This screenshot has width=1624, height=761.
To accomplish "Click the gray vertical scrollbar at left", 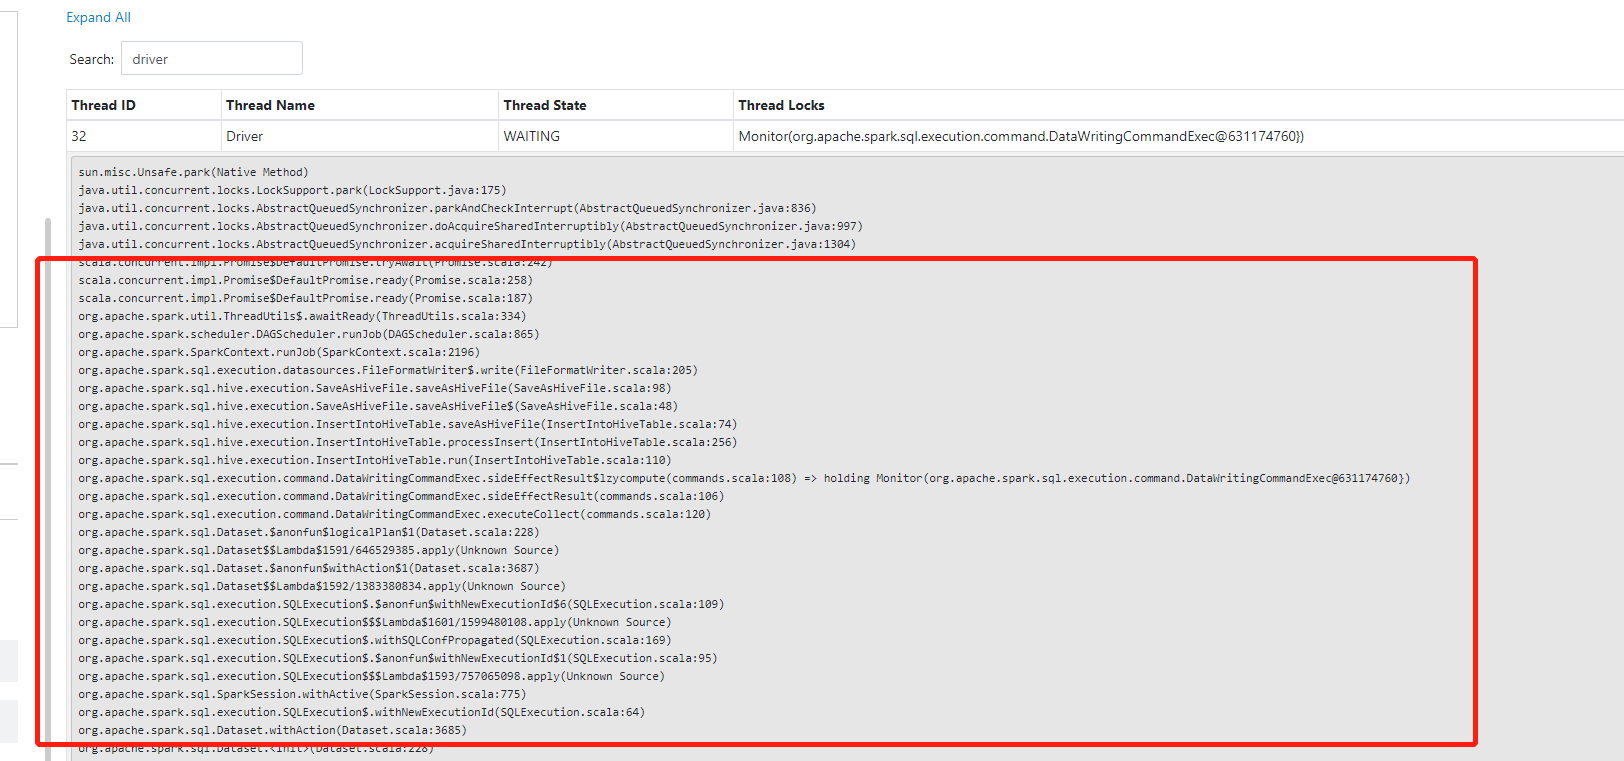I will click(x=48, y=480).
